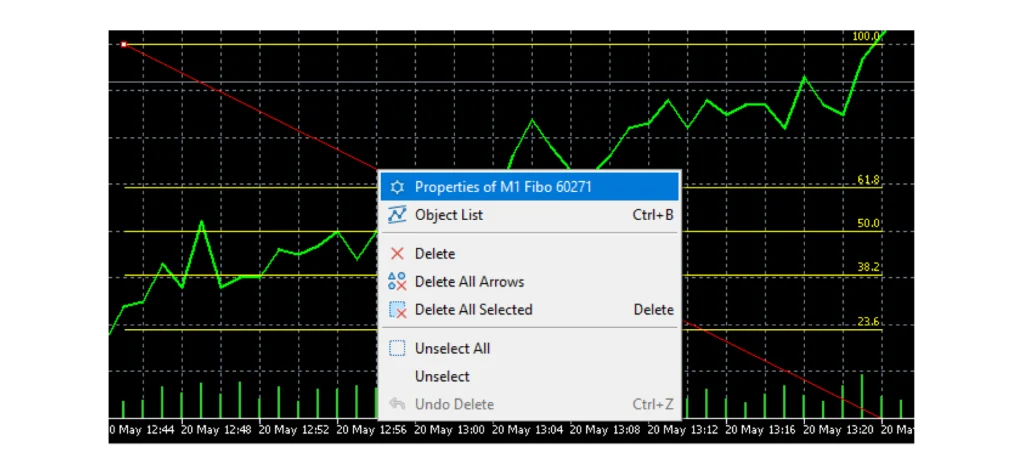Select the 50.0 Fibonacci level label

coord(868,224)
